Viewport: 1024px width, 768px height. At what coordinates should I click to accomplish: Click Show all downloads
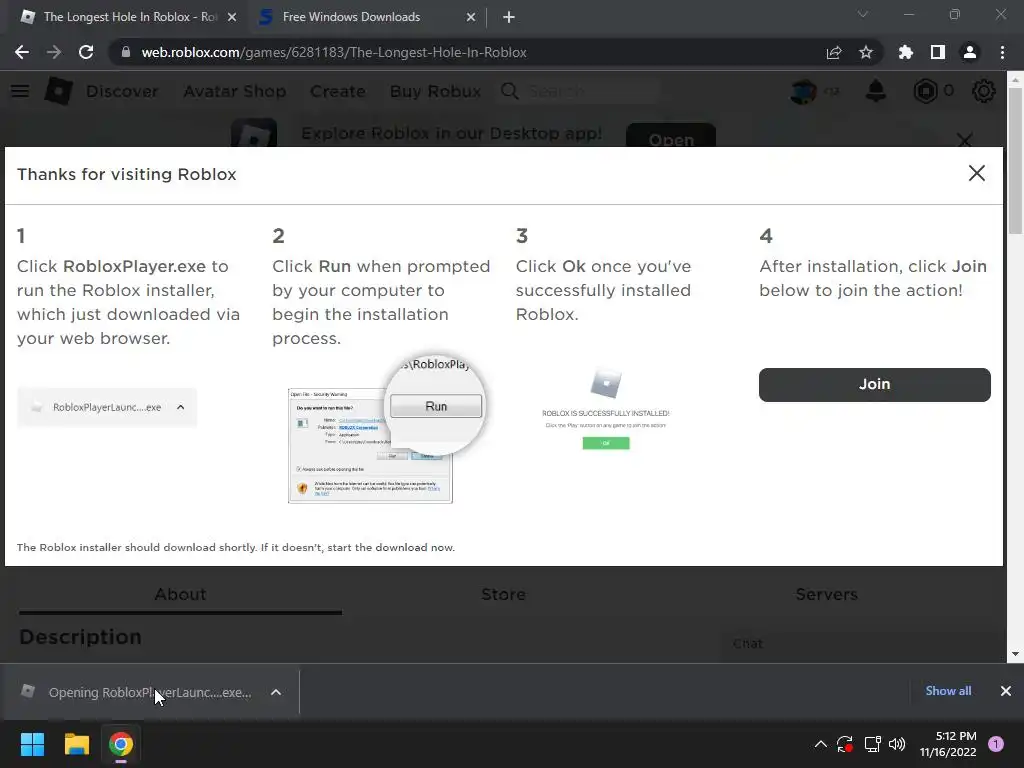pos(948,691)
